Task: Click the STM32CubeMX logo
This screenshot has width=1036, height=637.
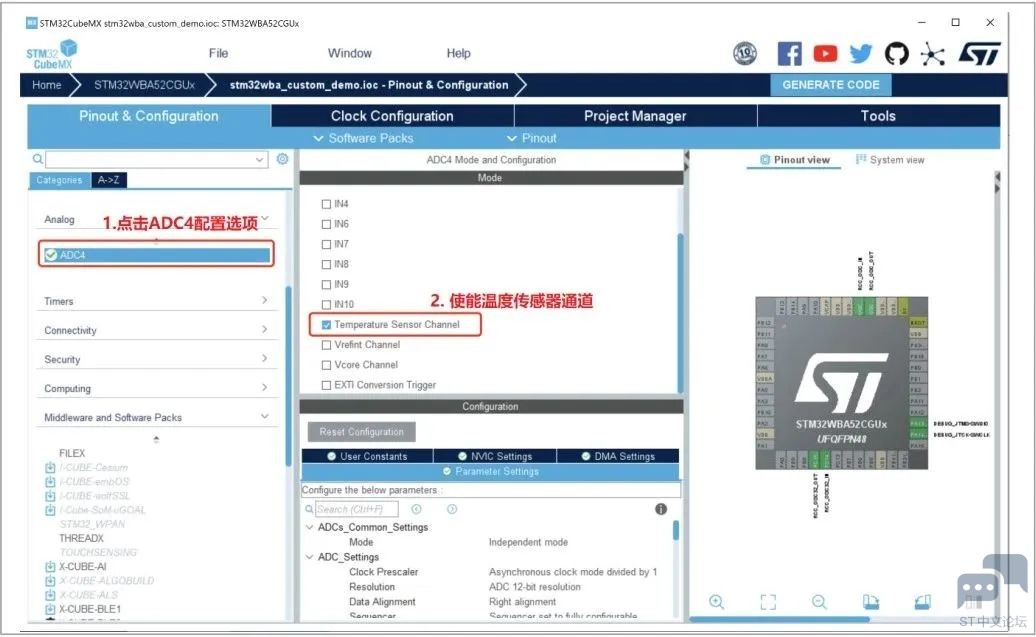Action: [52, 54]
